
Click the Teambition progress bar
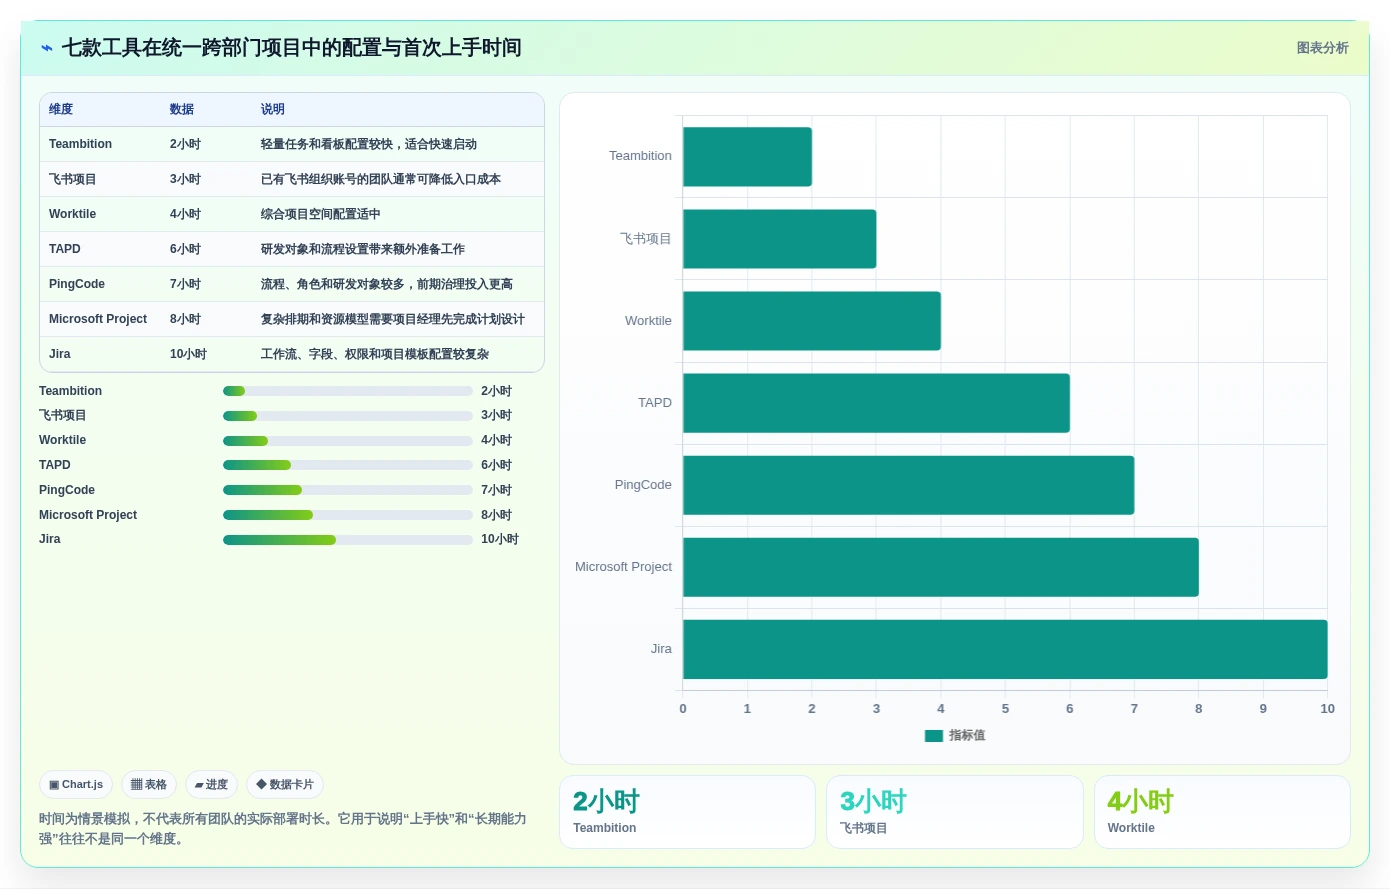coord(348,391)
